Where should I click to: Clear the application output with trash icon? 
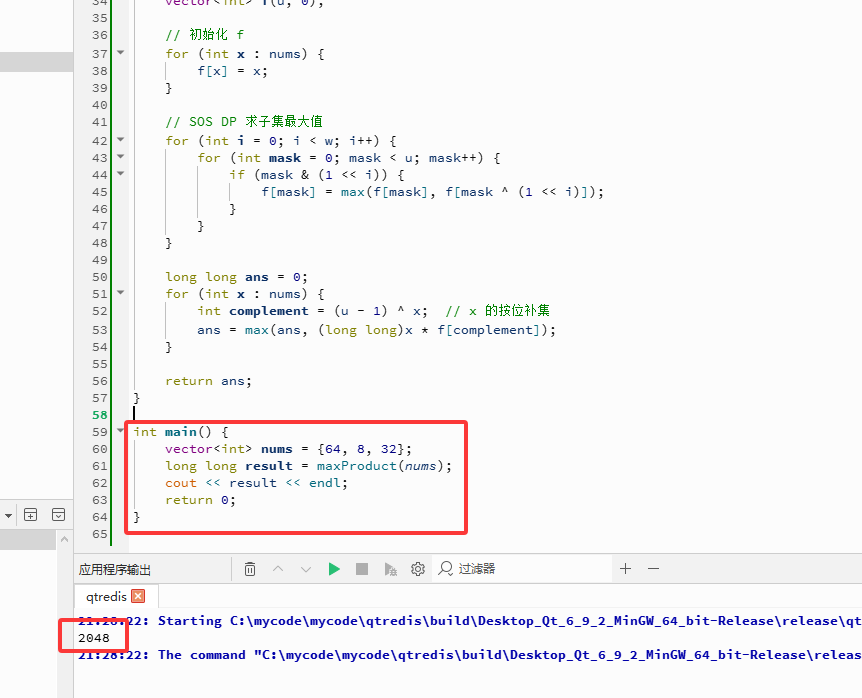pyautogui.click(x=250, y=569)
